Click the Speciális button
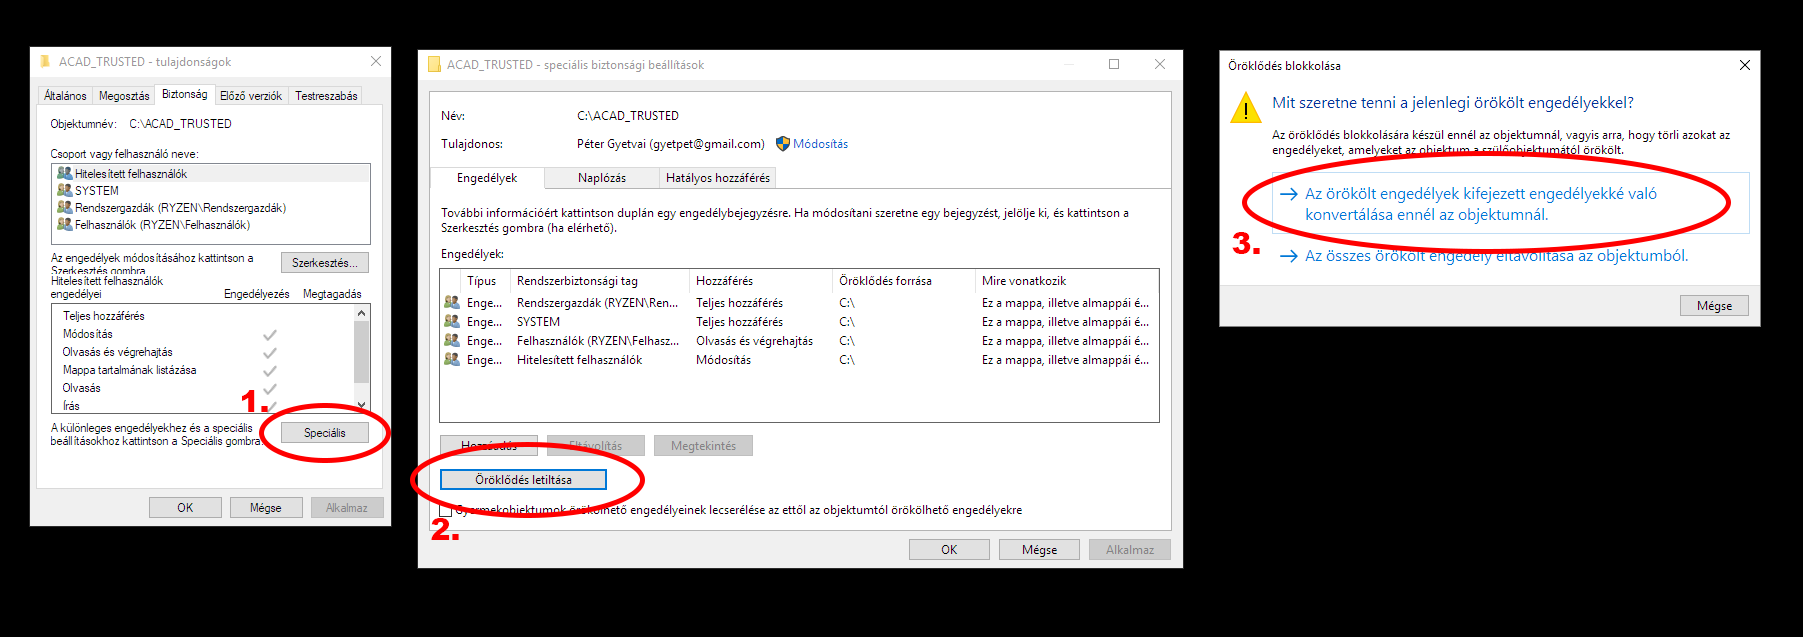The width and height of the screenshot is (1803, 637). (324, 433)
